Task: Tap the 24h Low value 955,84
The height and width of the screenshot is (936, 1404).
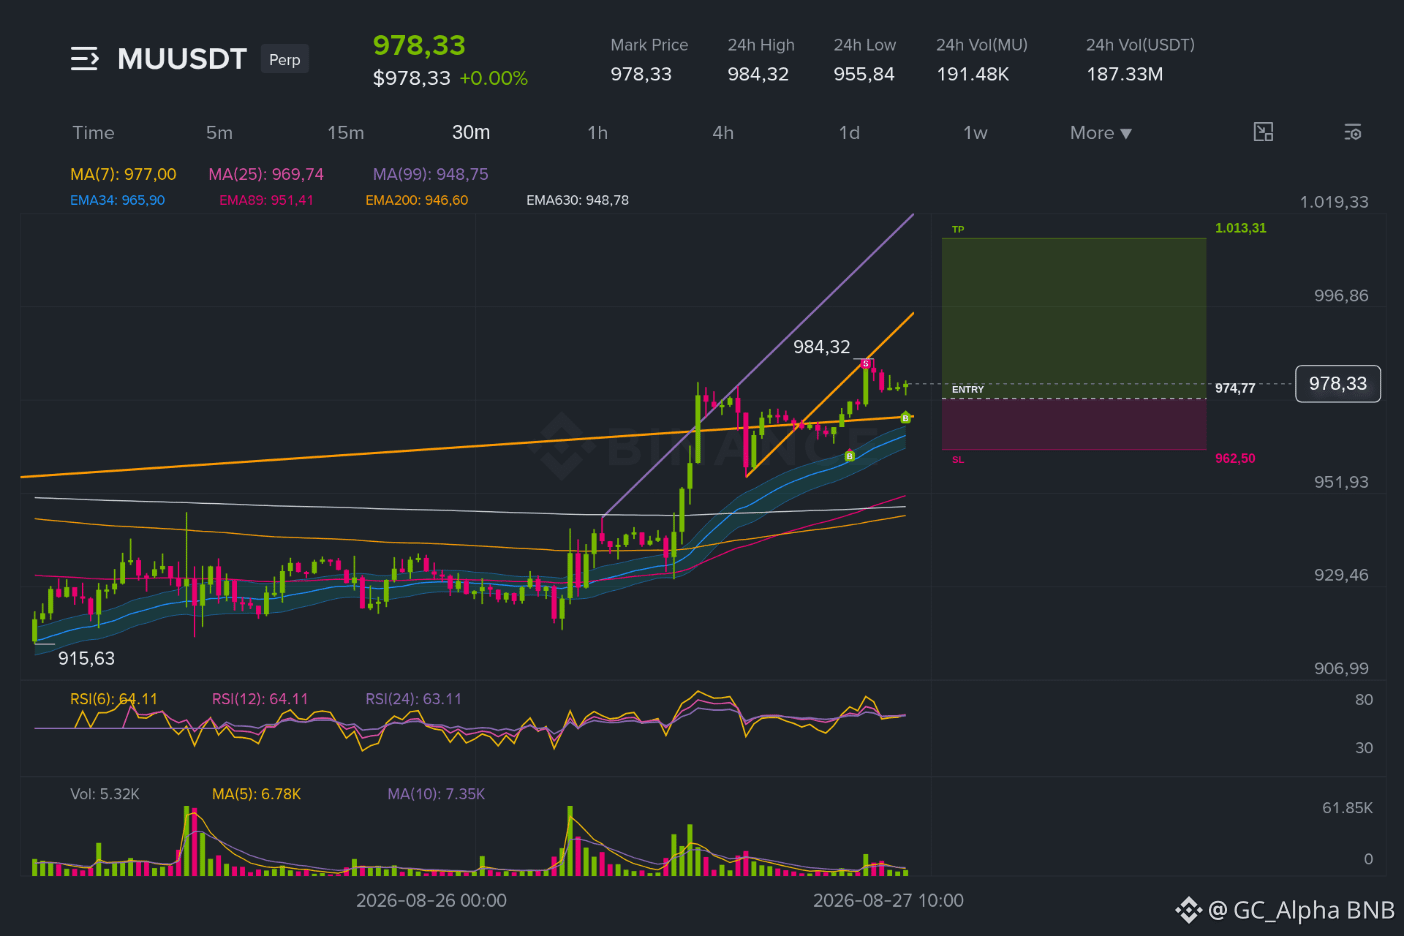Action: pyautogui.click(x=864, y=74)
